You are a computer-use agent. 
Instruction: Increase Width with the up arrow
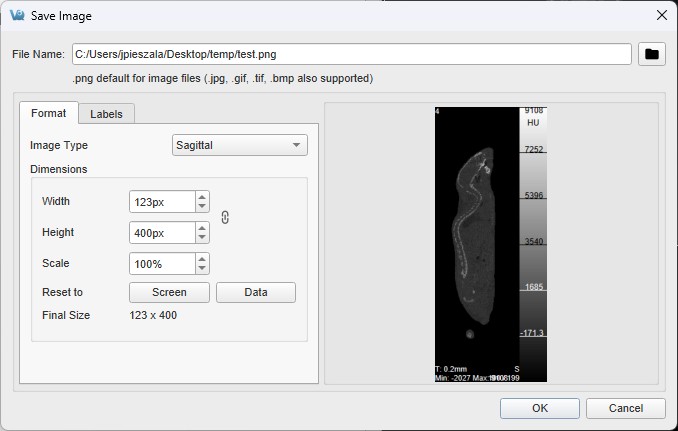pyautogui.click(x=203, y=197)
